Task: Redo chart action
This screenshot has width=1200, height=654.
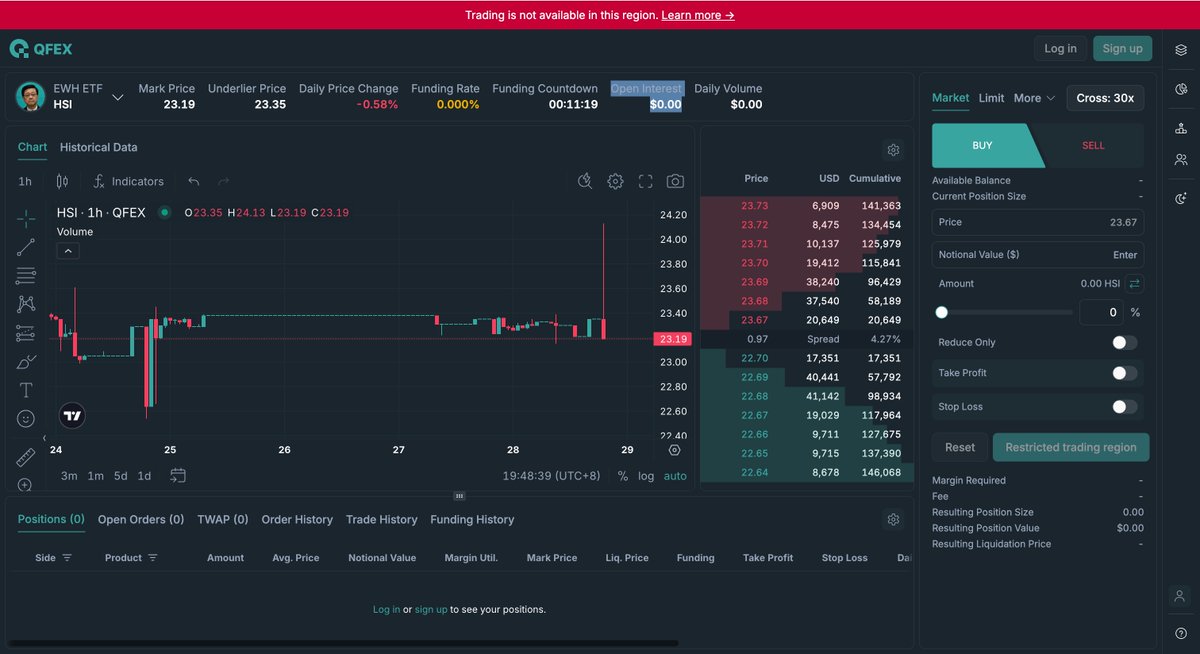Action: (223, 181)
